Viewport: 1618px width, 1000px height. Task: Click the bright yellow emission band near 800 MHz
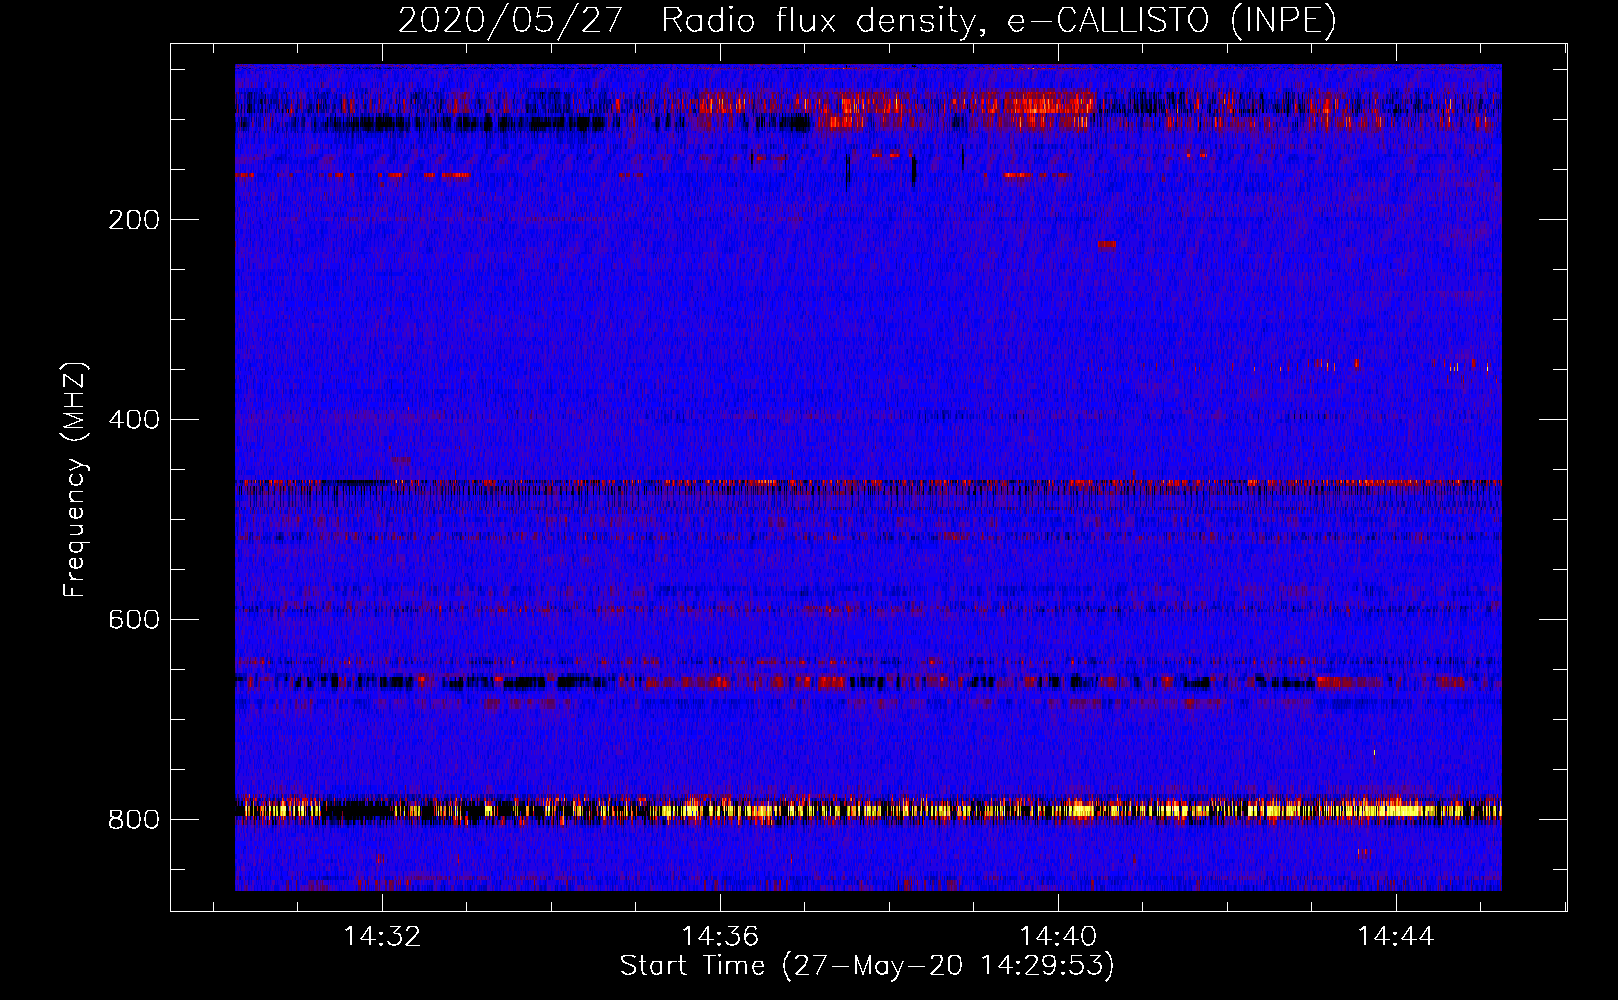click(868, 810)
